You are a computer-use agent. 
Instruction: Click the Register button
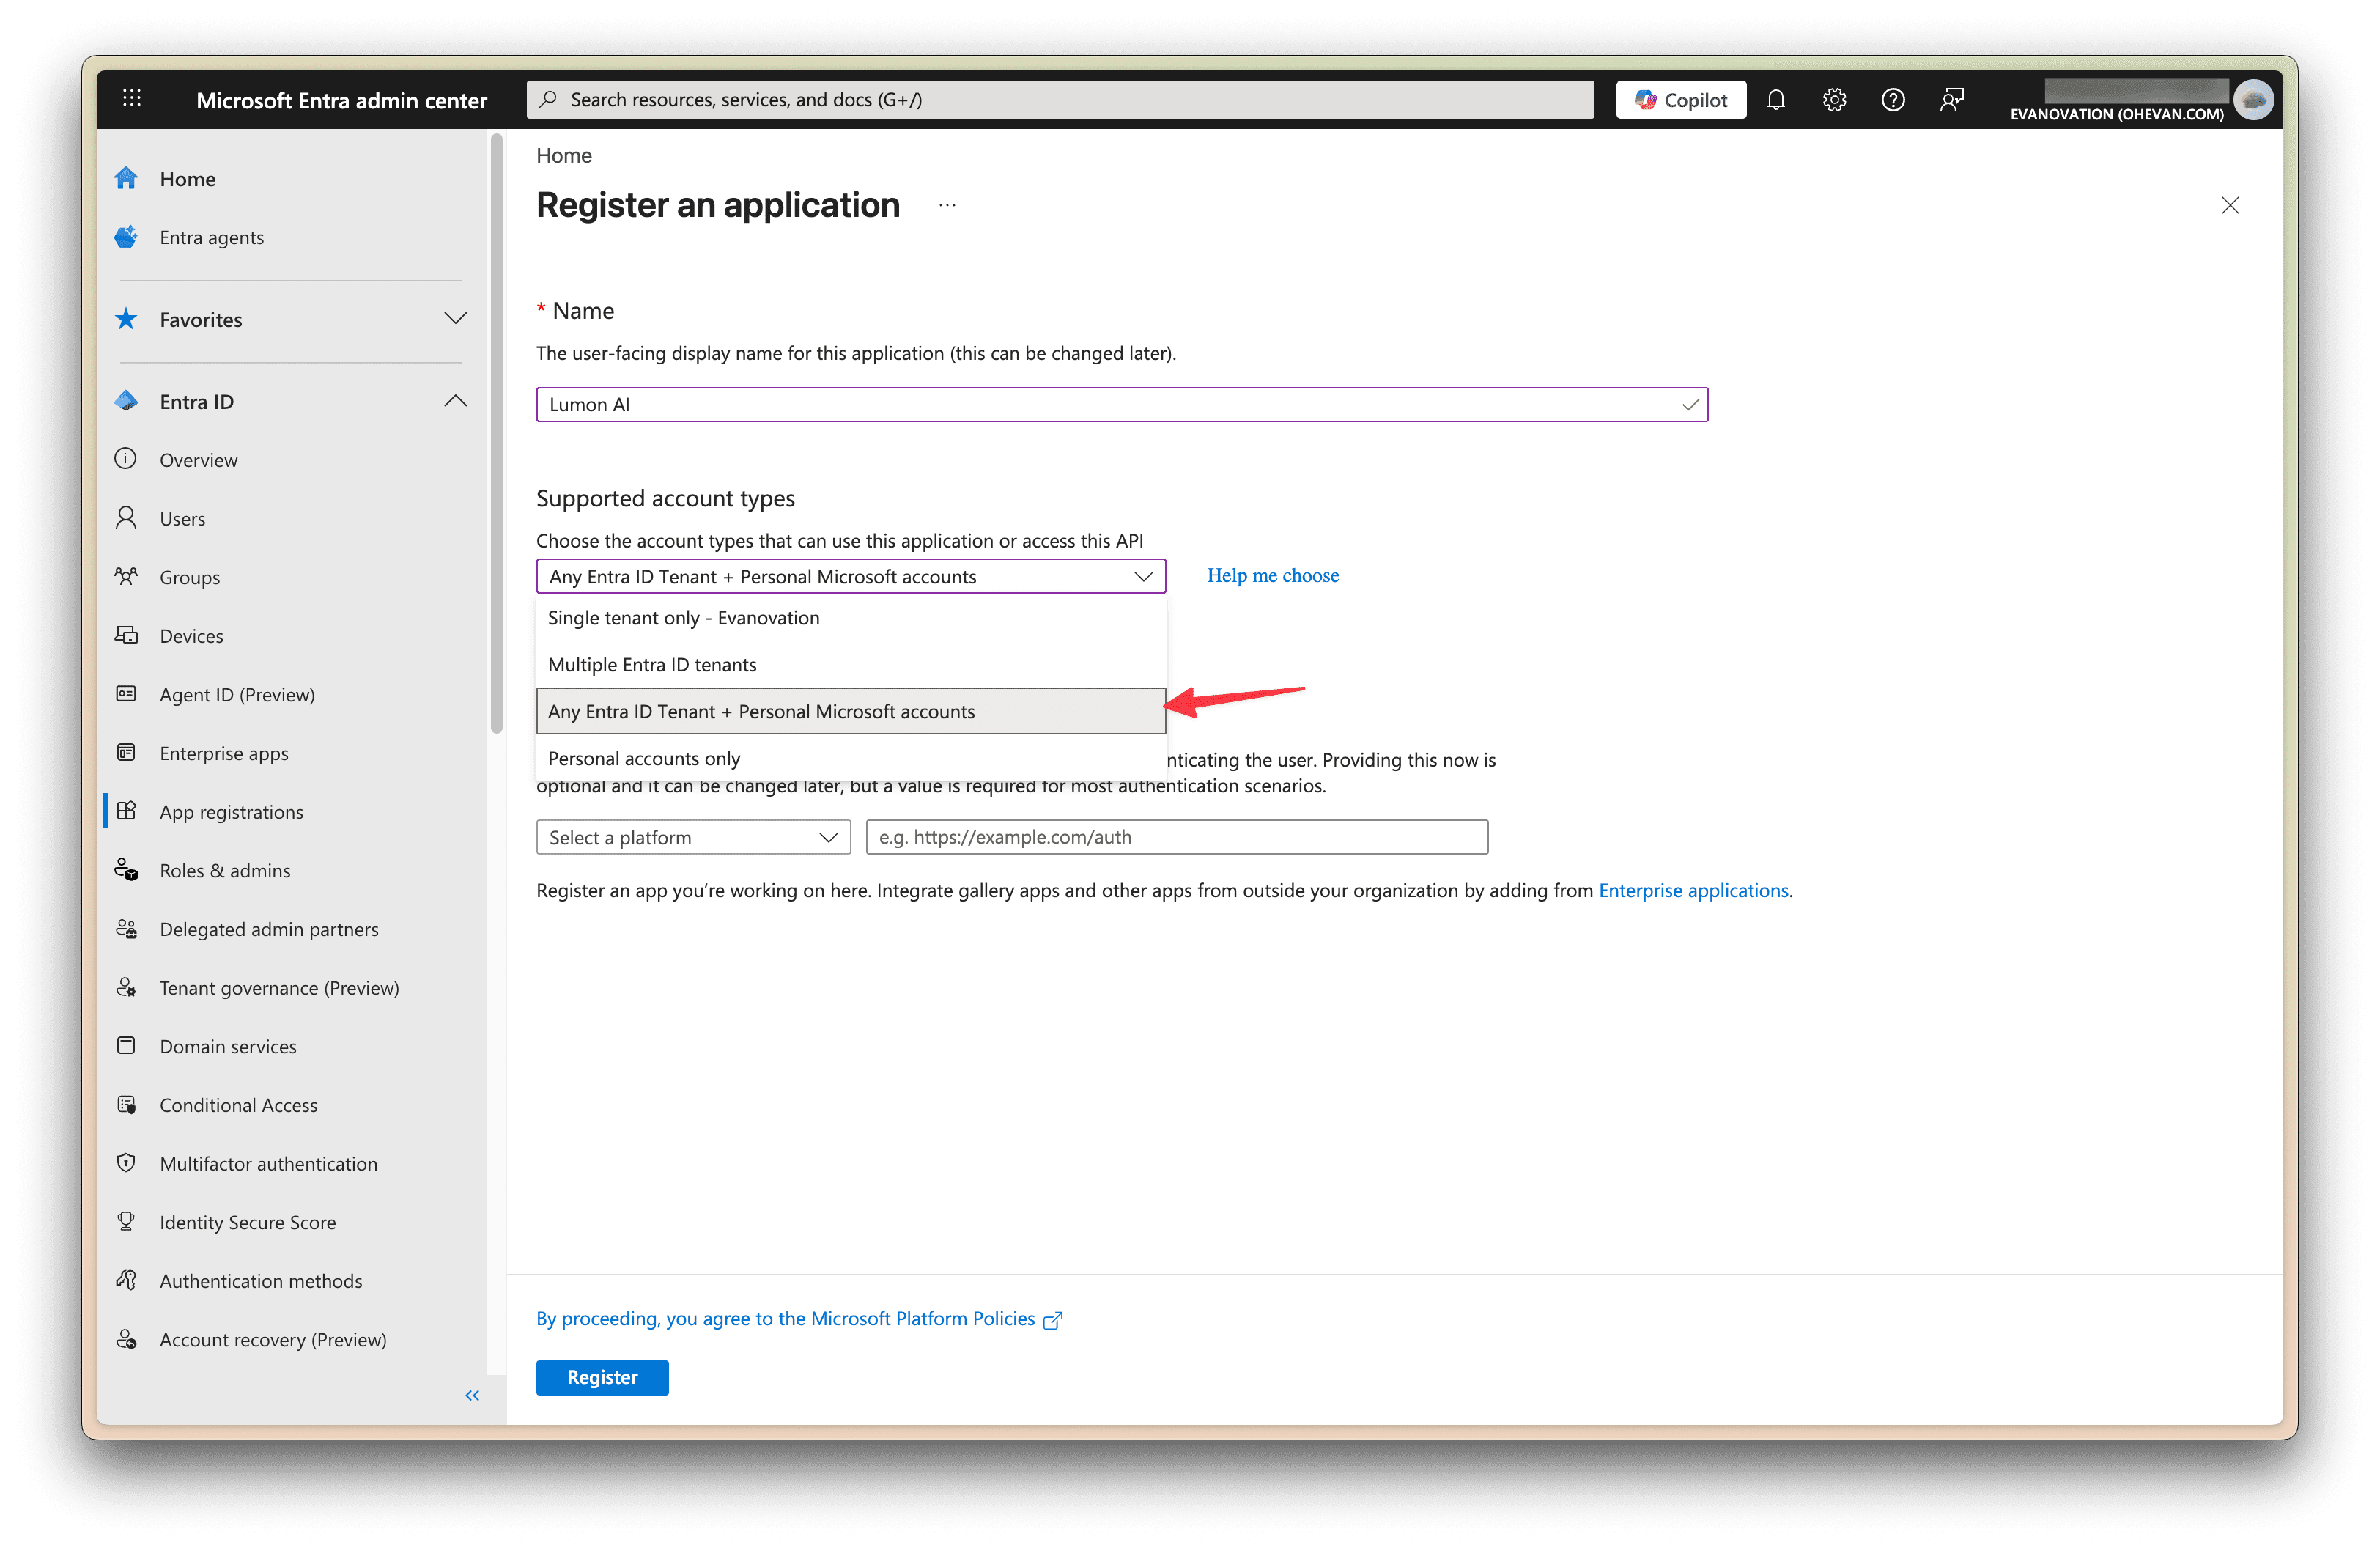tap(601, 1377)
